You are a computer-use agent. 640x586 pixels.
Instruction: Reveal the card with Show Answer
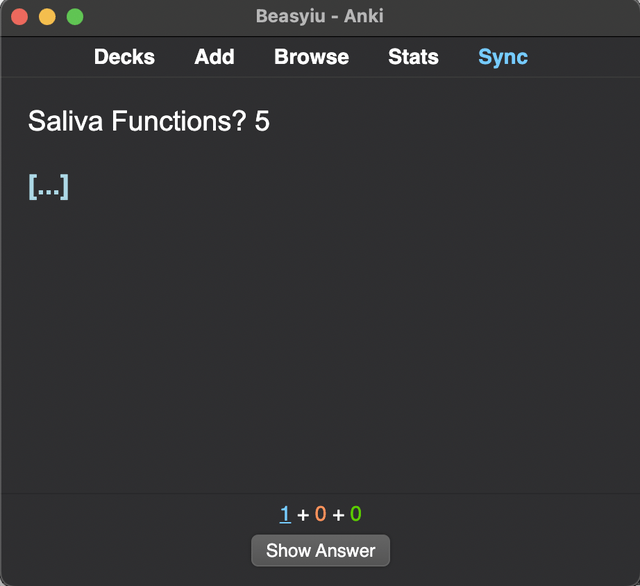tap(320, 550)
